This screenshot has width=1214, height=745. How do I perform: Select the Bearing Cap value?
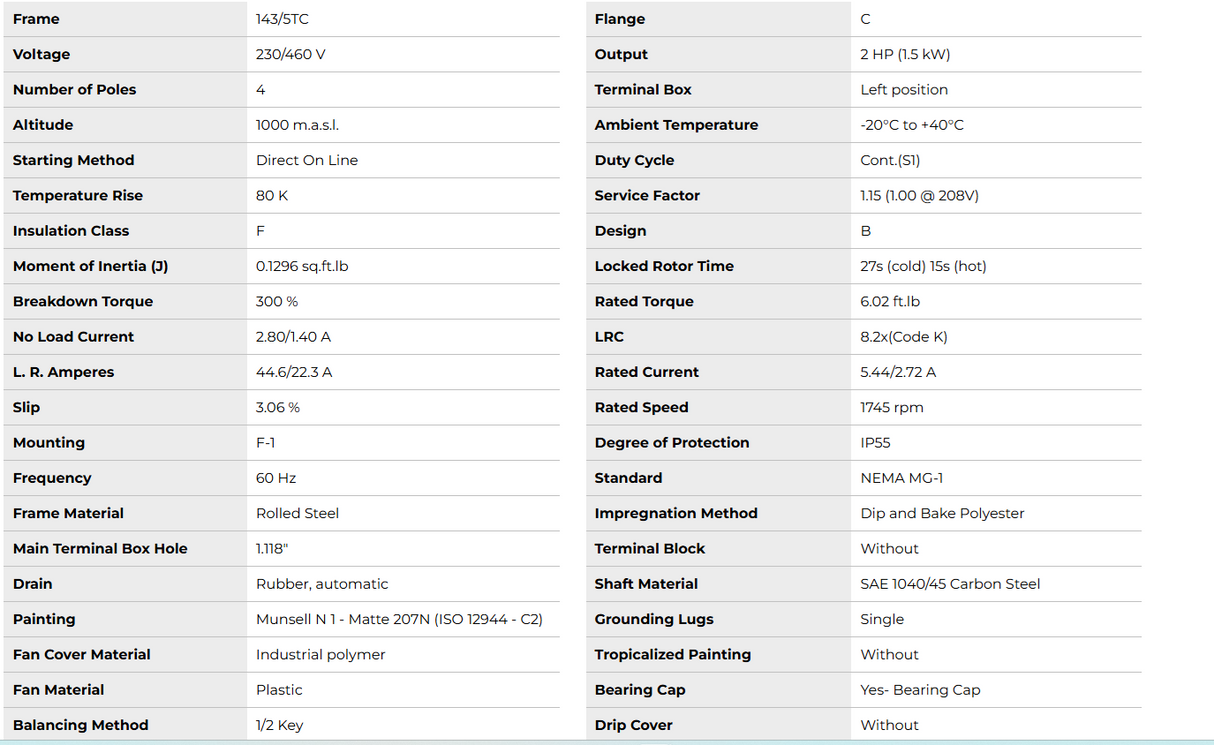[920, 690]
